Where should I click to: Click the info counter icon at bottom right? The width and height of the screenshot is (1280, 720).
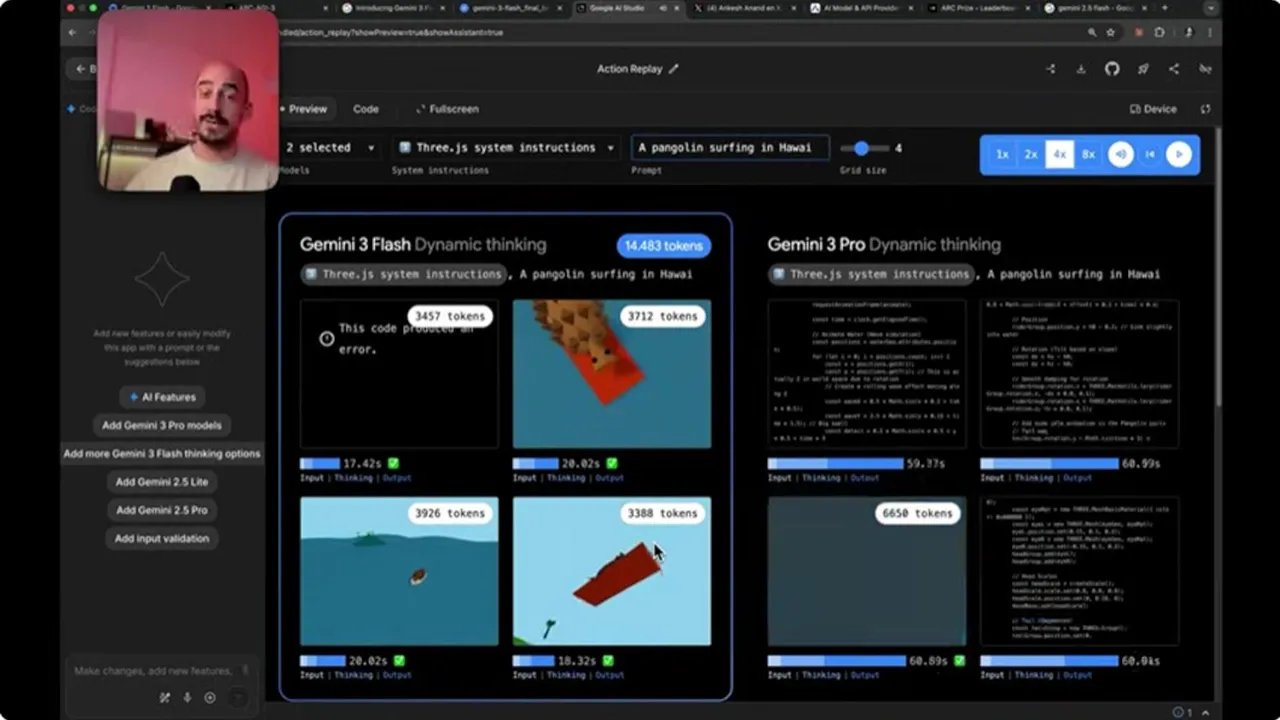[x=1182, y=712]
